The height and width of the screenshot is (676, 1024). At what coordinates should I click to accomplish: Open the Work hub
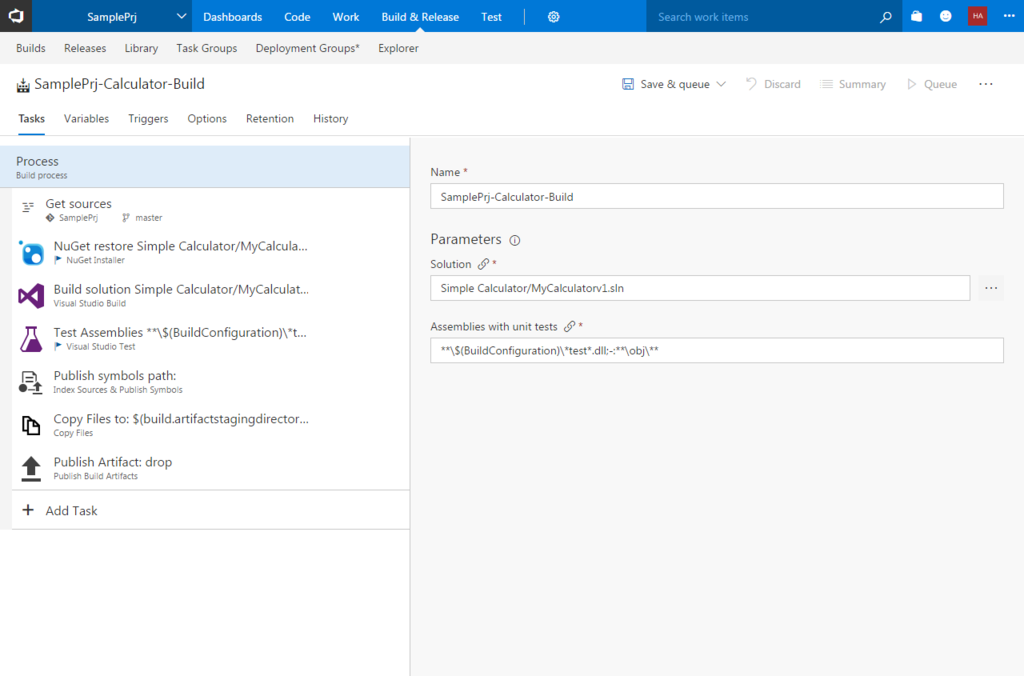tap(345, 17)
